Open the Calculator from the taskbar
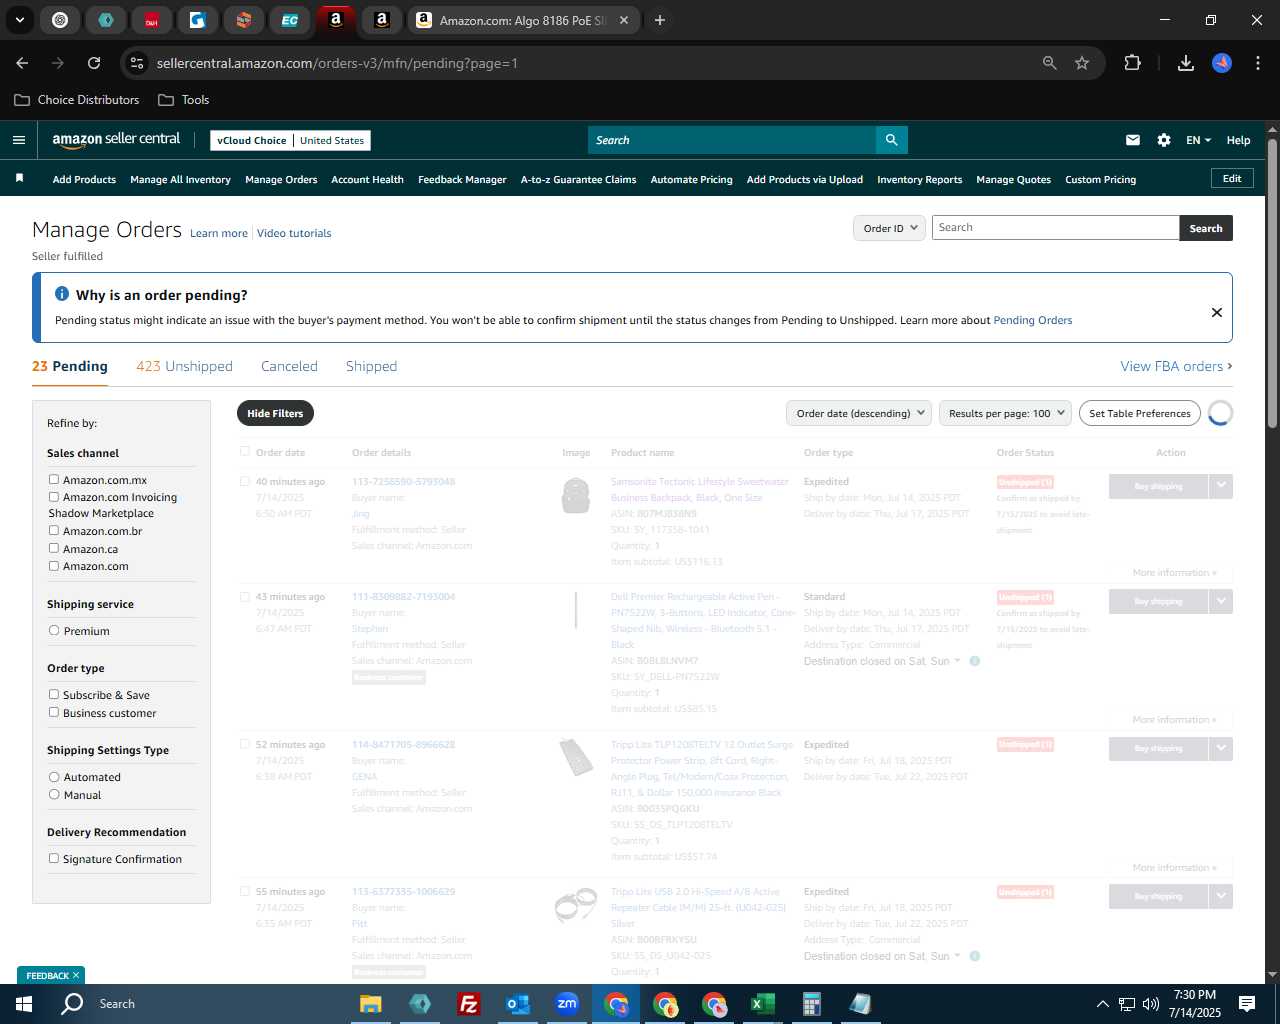The width and height of the screenshot is (1280, 1024). (x=811, y=1004)
